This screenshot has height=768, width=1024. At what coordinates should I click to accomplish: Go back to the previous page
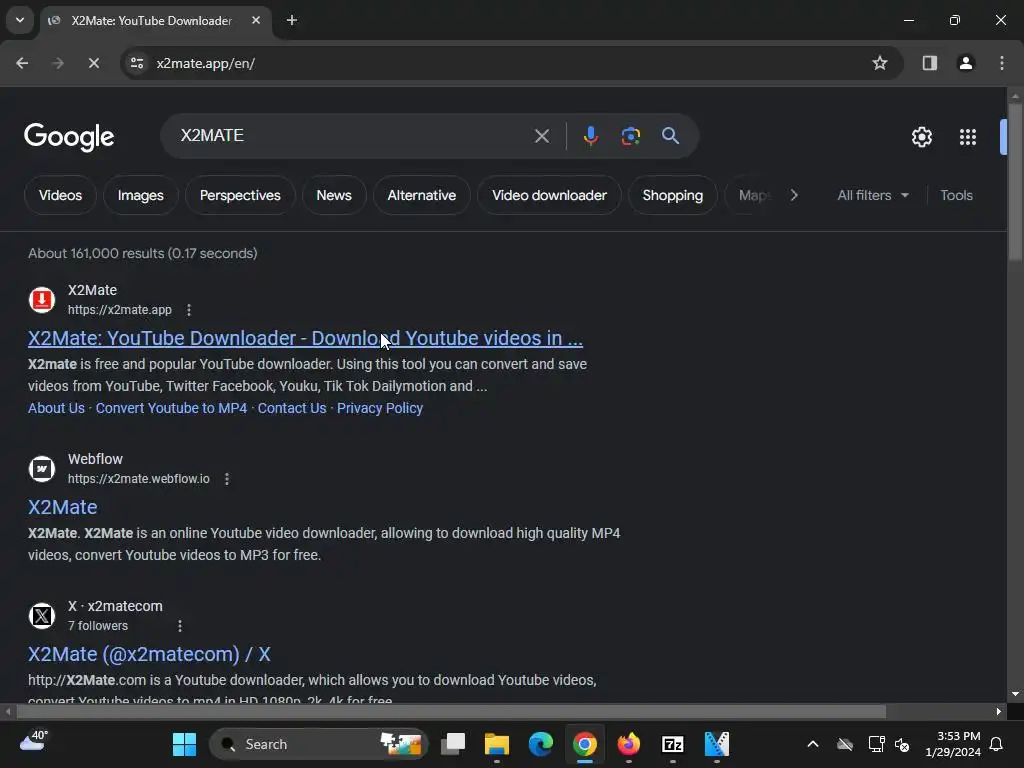point(22,63)
